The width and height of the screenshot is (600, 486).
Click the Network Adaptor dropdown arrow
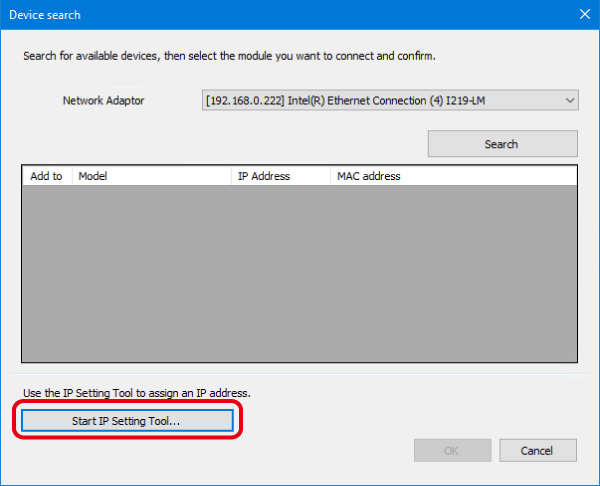(x=569, y=100)
